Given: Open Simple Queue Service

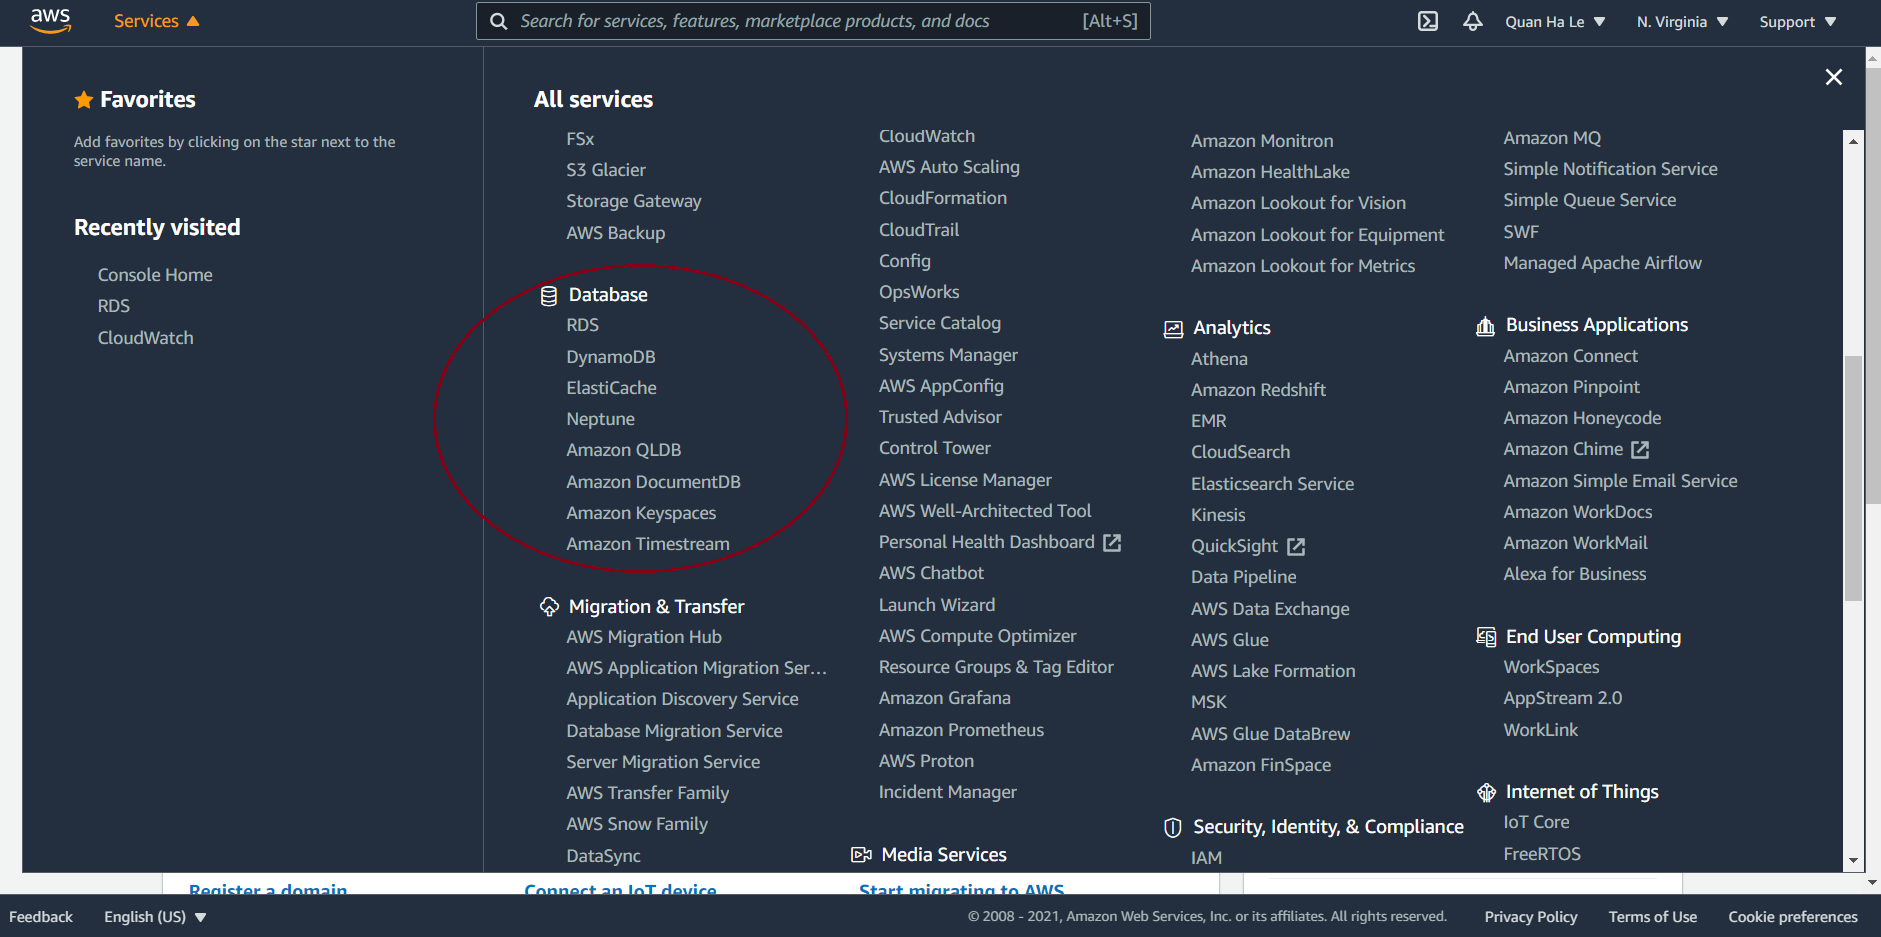Looking at the screenshot, I should tap(1590, 200).
